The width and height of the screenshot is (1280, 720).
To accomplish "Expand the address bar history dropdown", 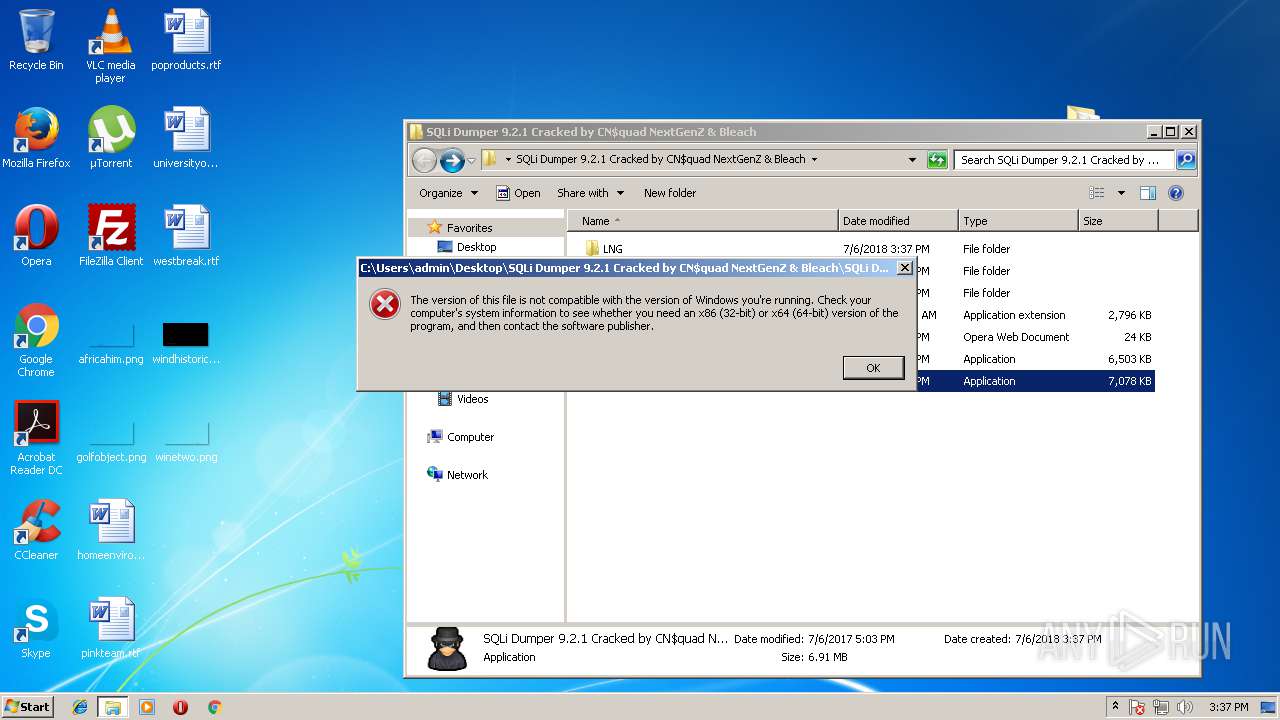I will [x=912, y=160].
